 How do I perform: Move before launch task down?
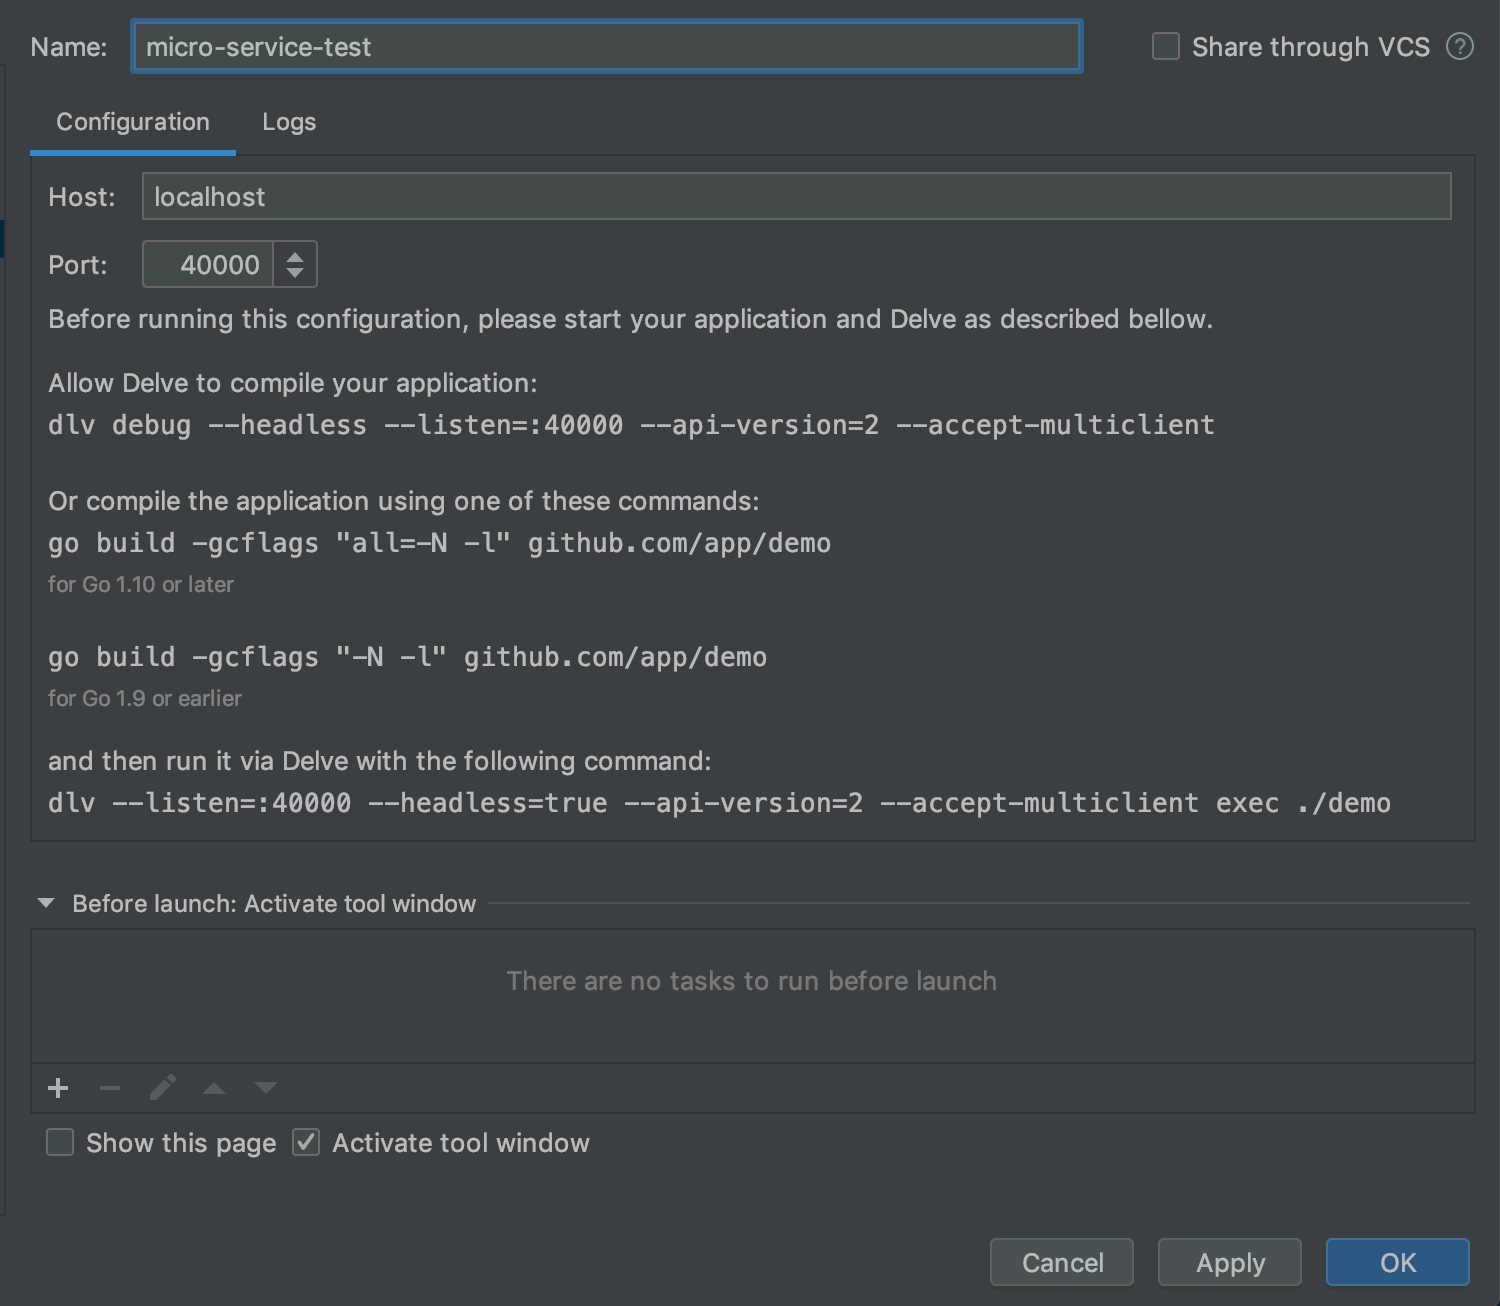click(266, 1088)
